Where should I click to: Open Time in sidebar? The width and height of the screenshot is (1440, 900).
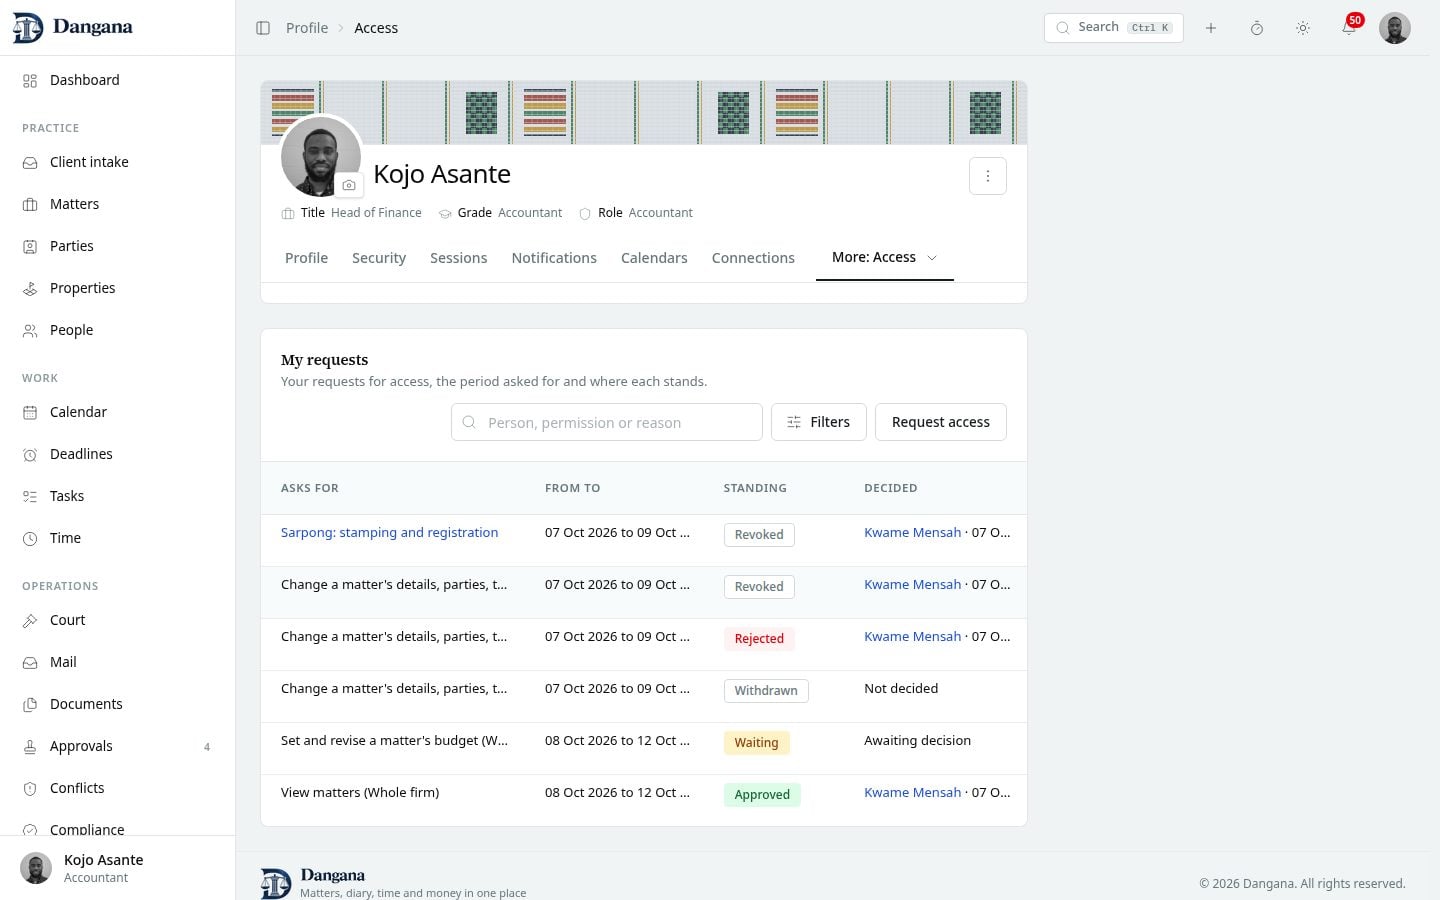coord(118,538)
